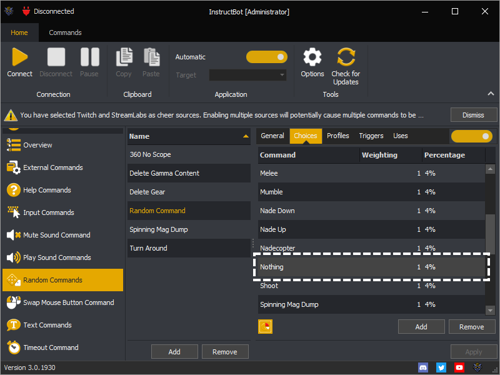Select the Nade Up choice row

[371, 229]
